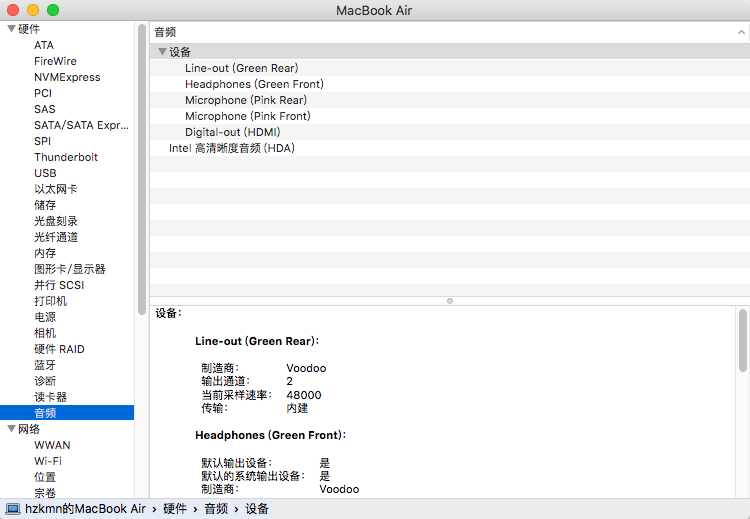Select the Microphone (Pink Rear) device row
This screenshot has width=750, height=519.
click(450, 100)
